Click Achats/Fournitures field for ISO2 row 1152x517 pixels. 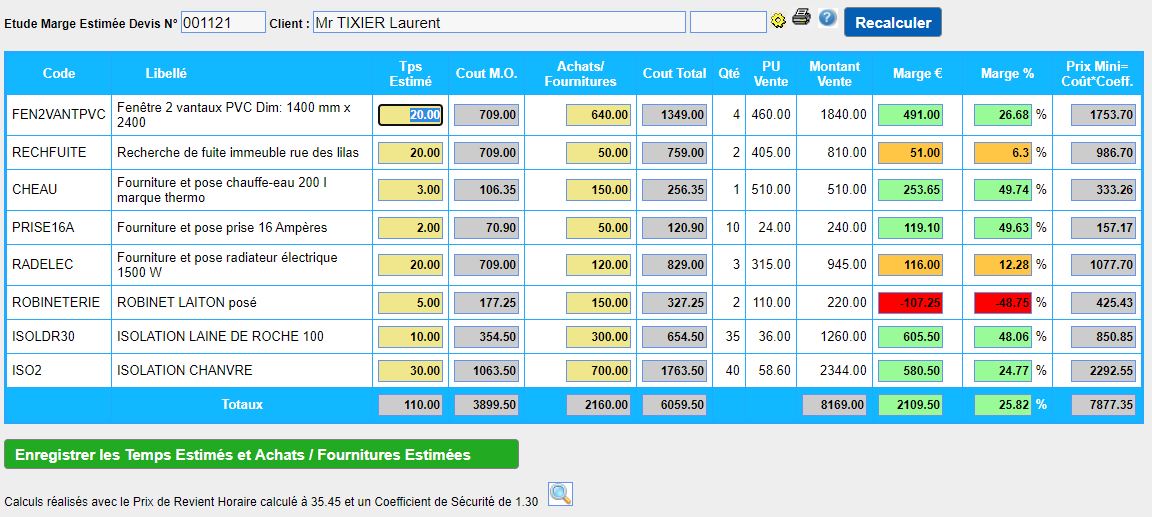[598, 371]
